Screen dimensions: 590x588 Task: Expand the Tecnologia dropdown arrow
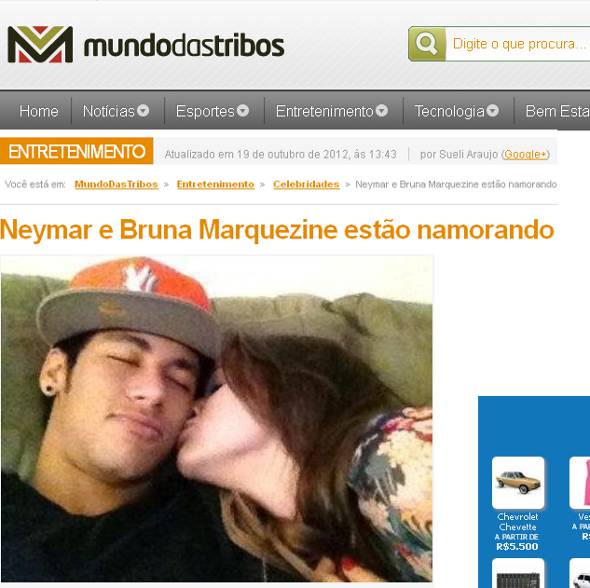(x=493, y=111)
